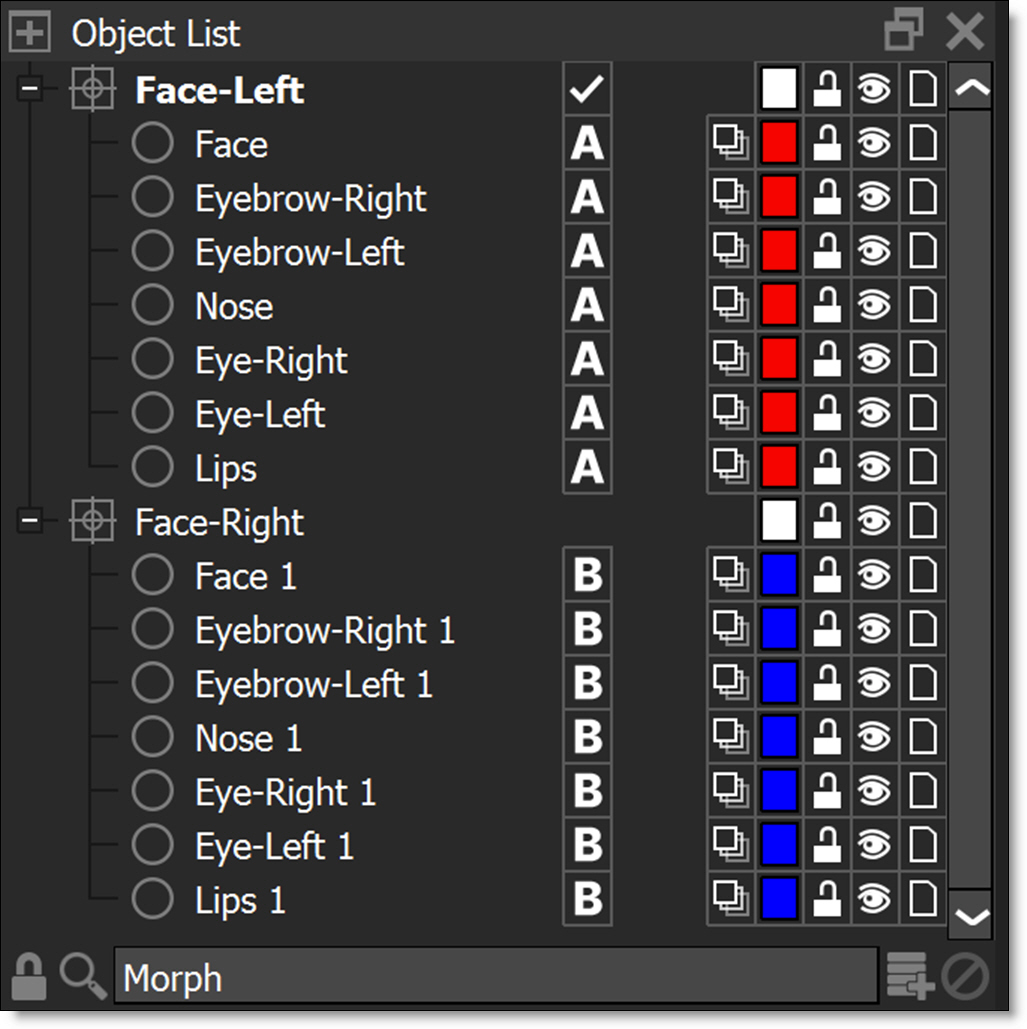Collapse the Face-Right group

point(31,522)
